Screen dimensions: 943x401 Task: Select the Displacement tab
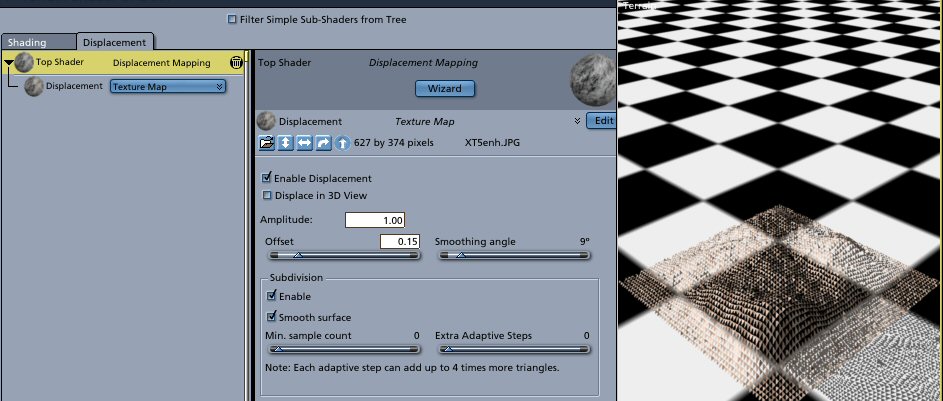pos(114,42)
